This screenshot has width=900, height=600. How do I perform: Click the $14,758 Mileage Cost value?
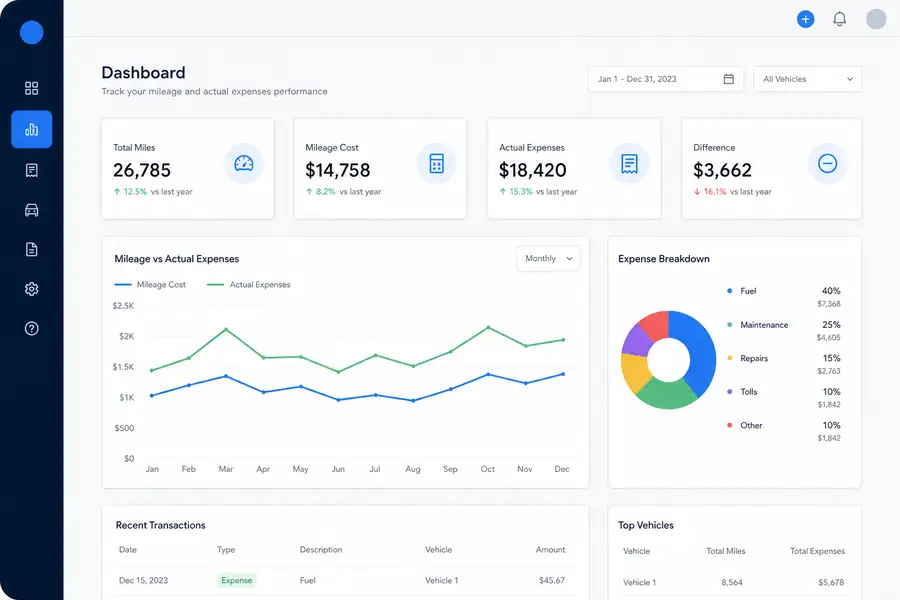click(338, 170)
